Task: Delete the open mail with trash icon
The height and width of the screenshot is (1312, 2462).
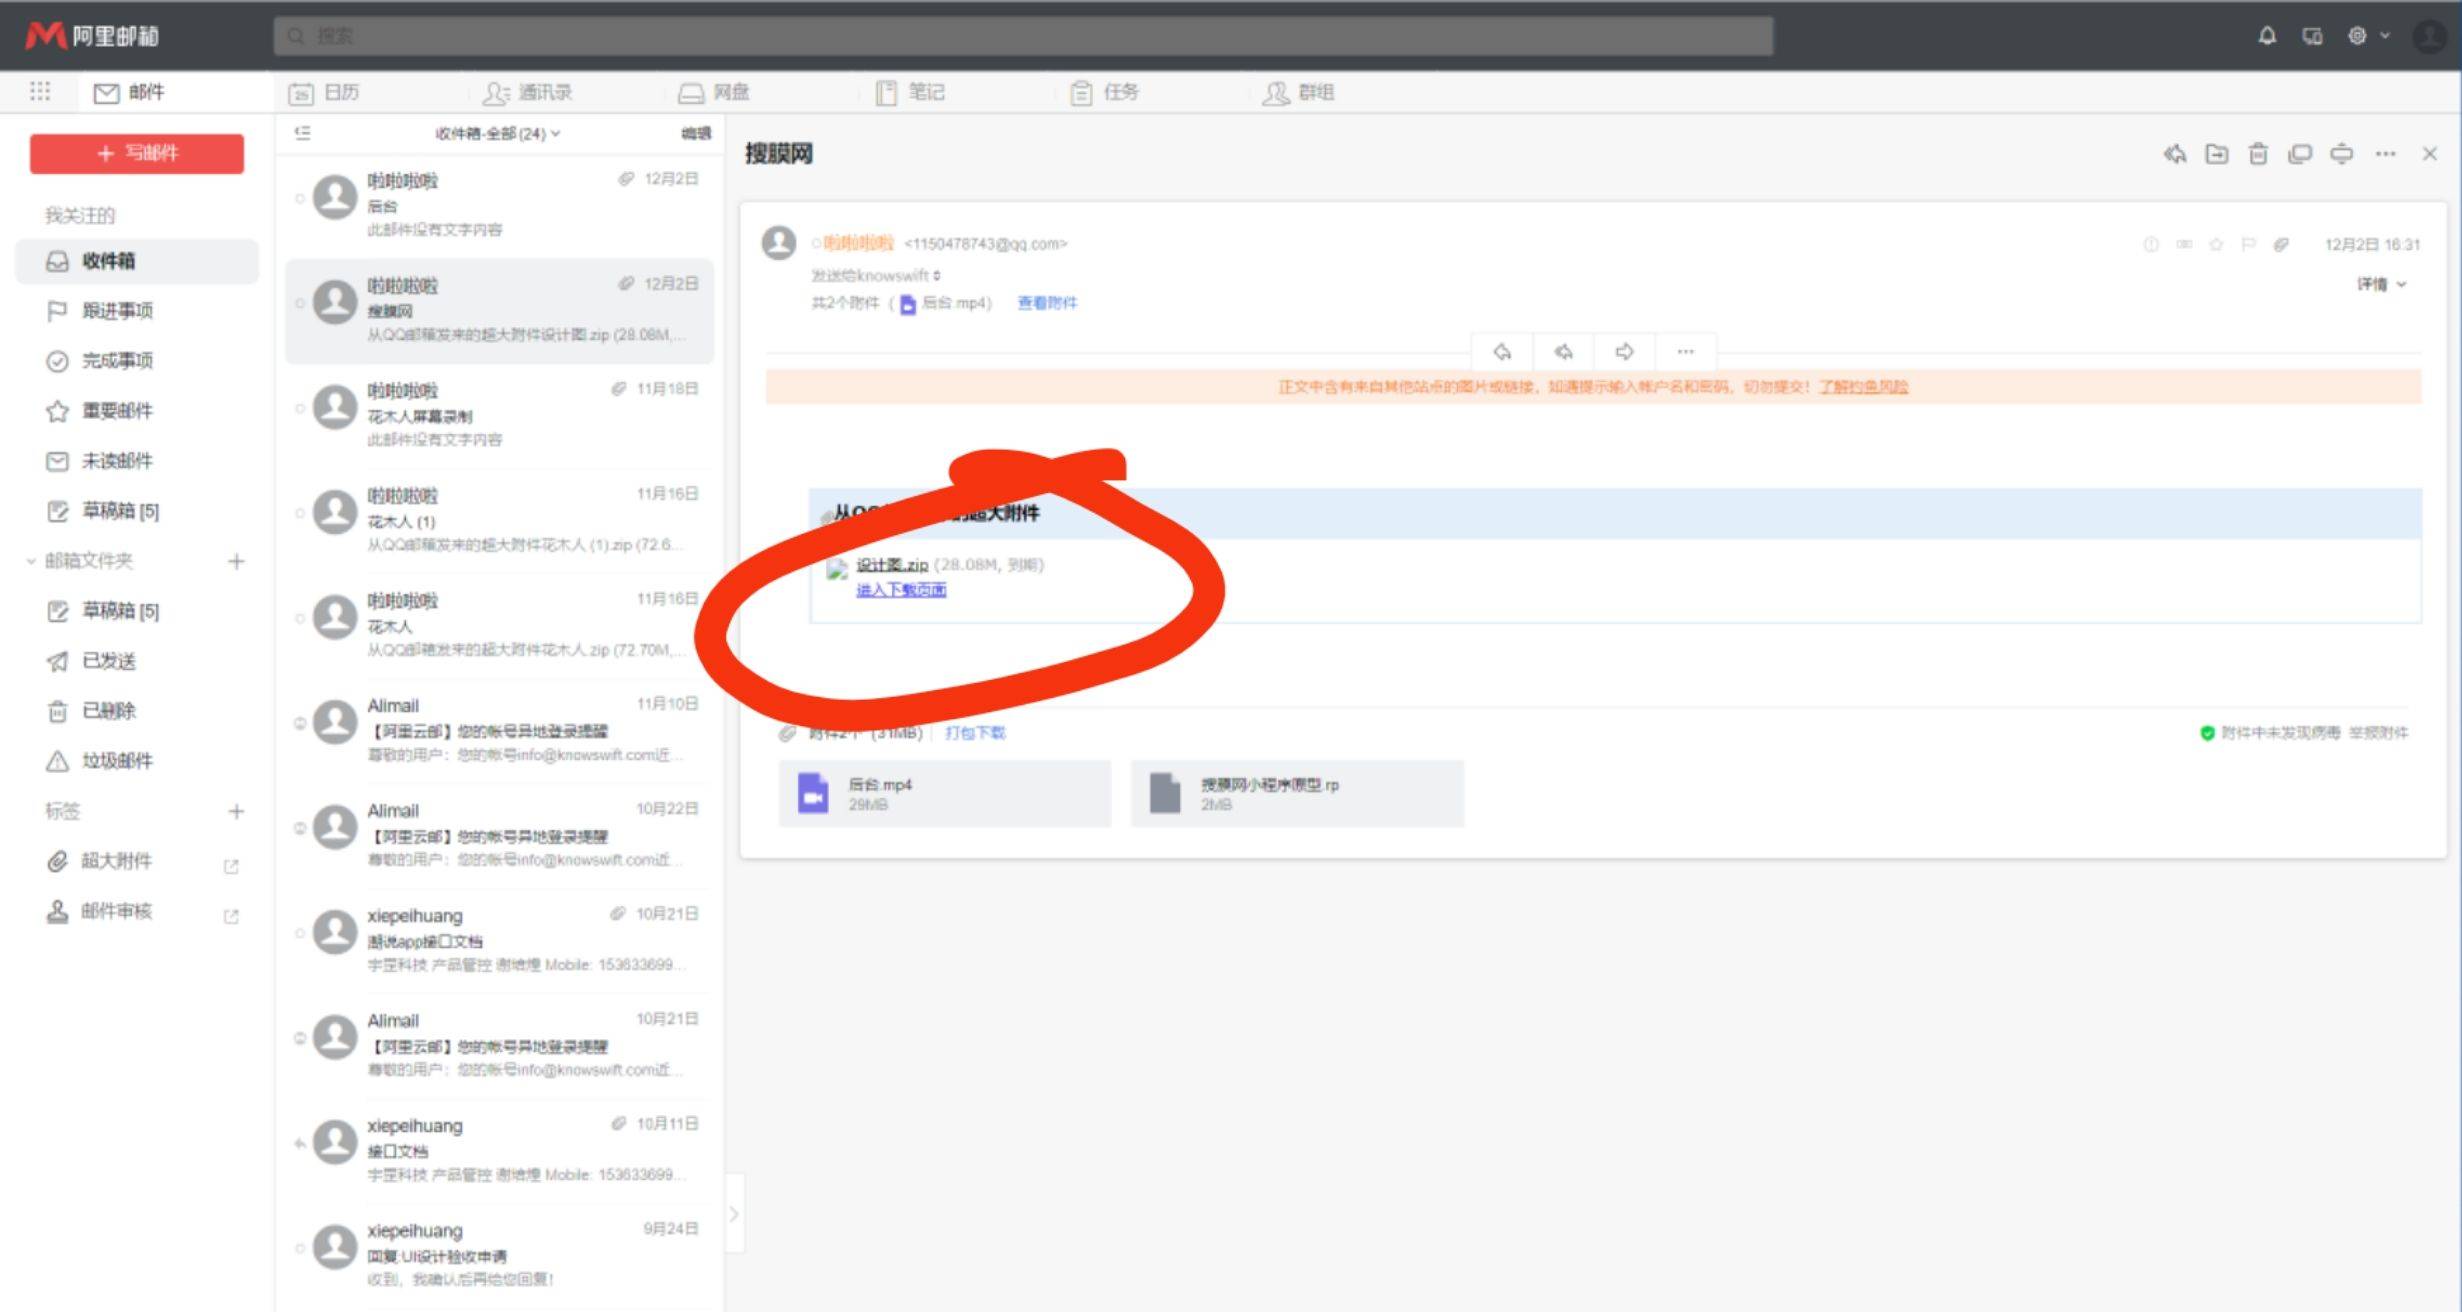Action: tap(2258, 154)
